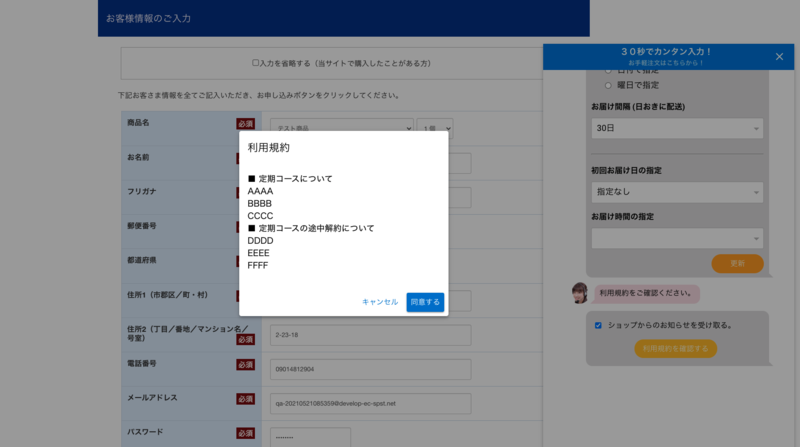The width and height of the screenshot is (800, 447).
Task: Click the 利用規約 dialog title
Action: click(x=268, y=147)
